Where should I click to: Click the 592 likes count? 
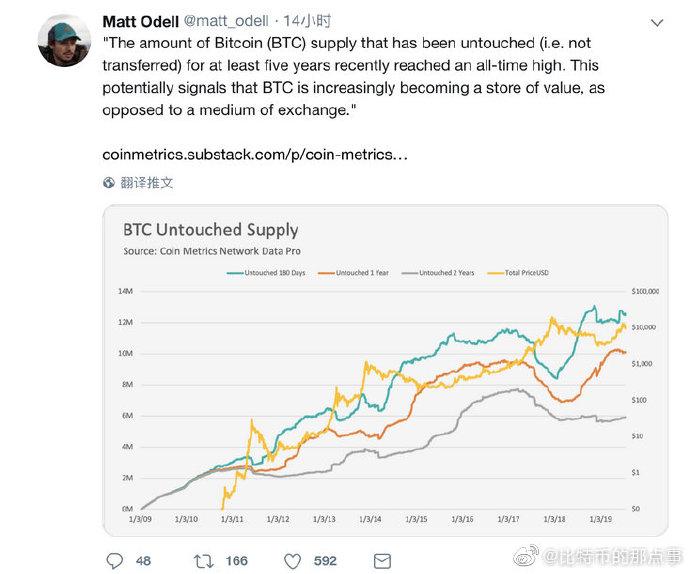(325, 560)
